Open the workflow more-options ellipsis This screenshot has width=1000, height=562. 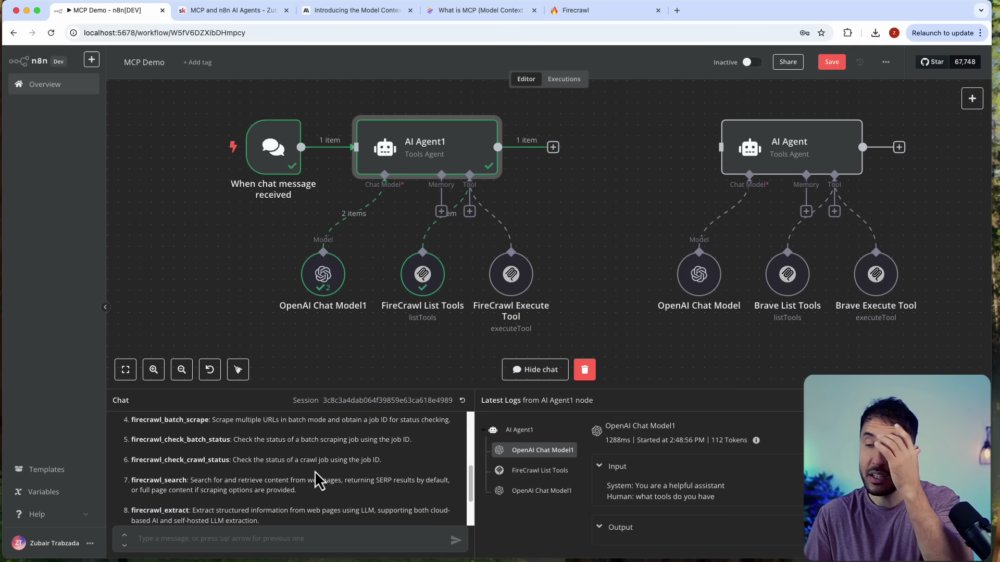885,62
